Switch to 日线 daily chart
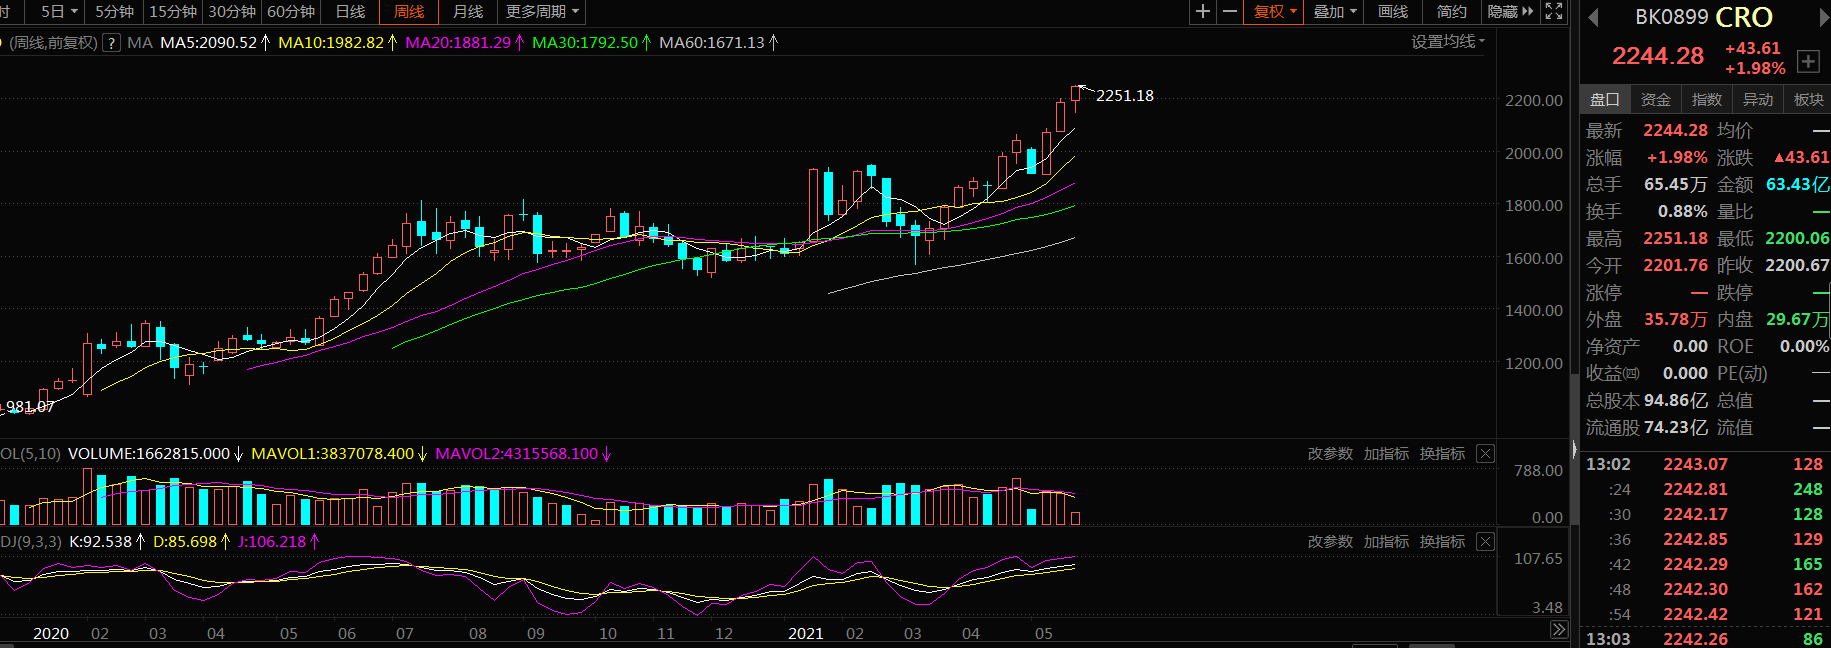This screenshot has width=1831, height=648. [x=350, y=12]
